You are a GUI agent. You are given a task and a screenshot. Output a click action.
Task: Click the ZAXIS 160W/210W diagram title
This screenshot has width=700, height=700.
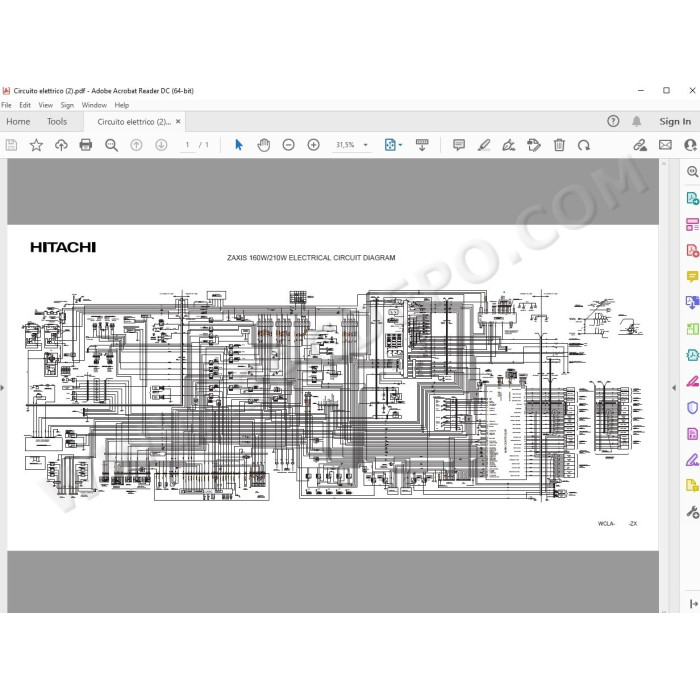coord(311,258)
